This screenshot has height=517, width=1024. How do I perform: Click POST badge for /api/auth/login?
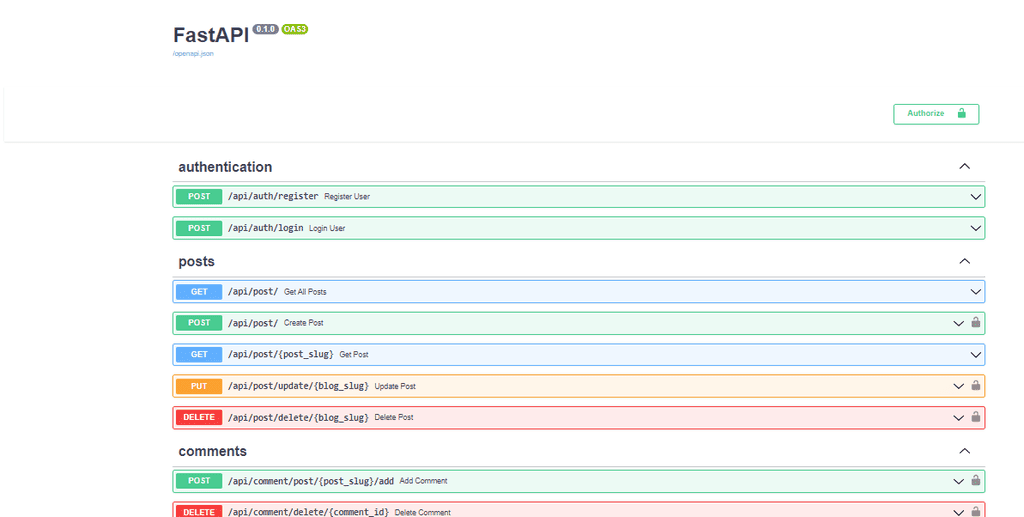click(199, 228)
